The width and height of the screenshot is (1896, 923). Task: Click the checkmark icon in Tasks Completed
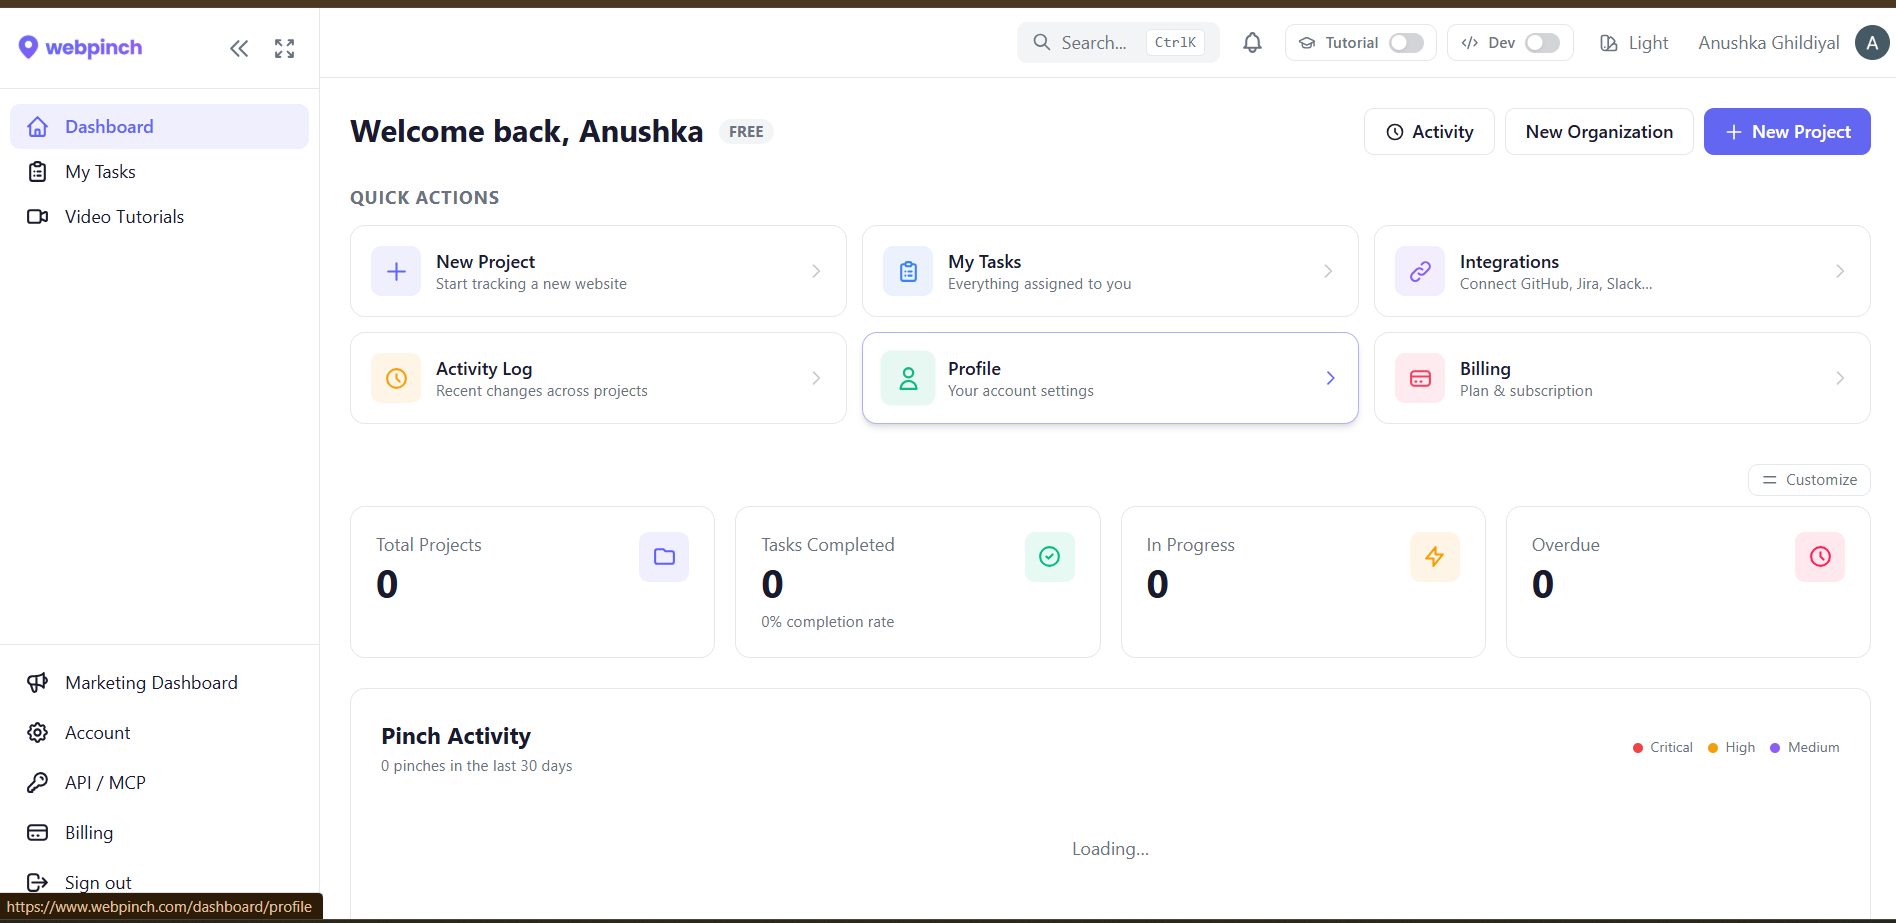point(1049,557)
